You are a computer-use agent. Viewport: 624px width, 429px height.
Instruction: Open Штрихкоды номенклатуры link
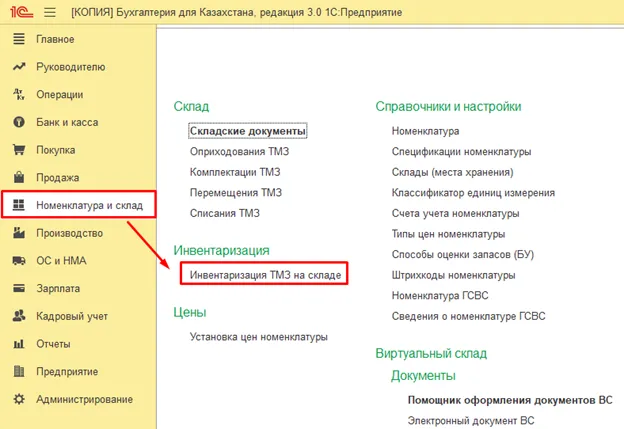click(x=454, y=275)
